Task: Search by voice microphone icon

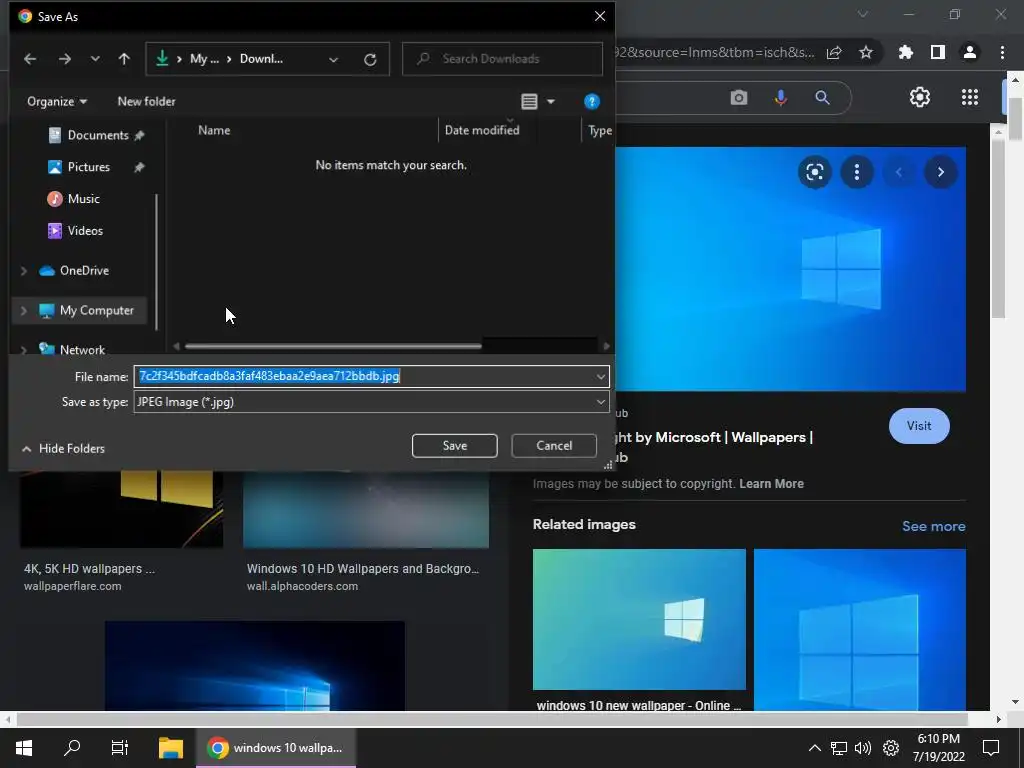Action: click(x=780, y=98)
